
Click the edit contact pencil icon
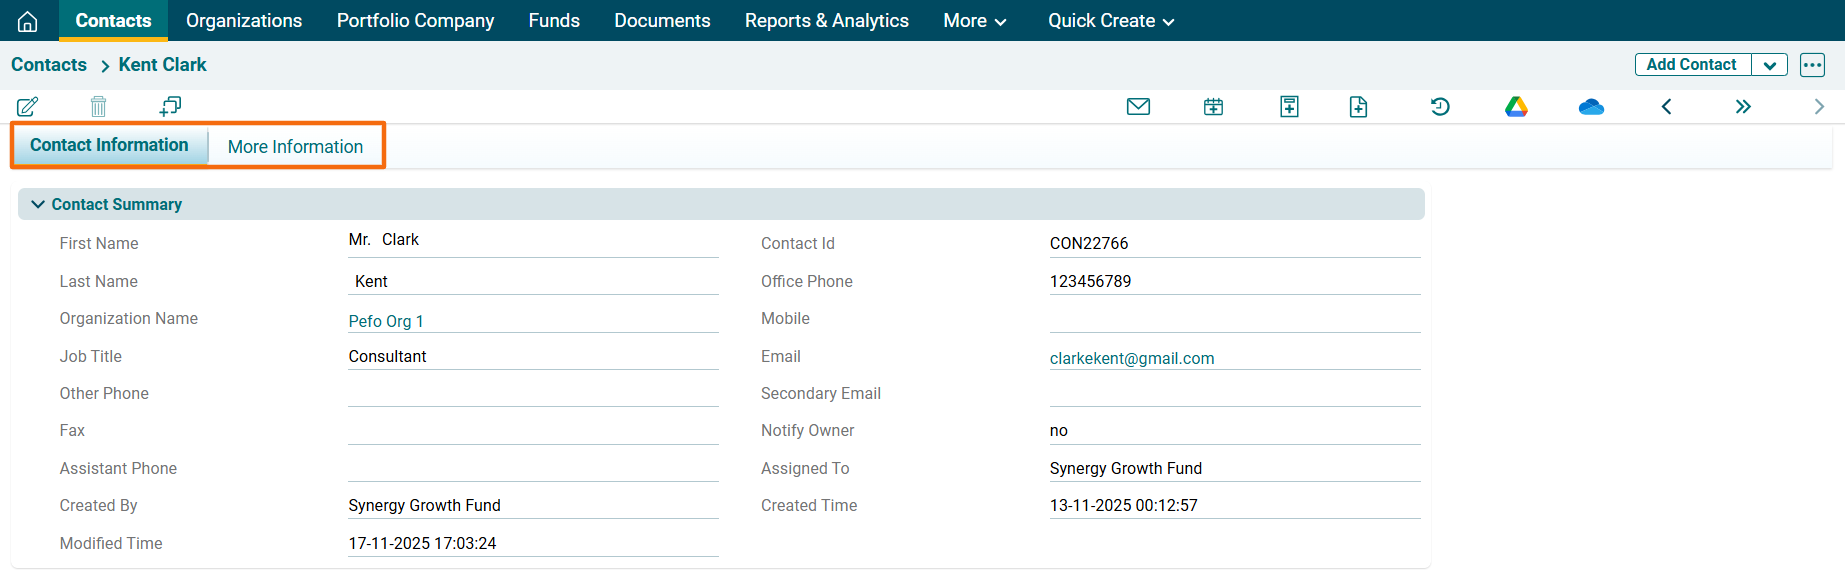[x=27, y=107]
